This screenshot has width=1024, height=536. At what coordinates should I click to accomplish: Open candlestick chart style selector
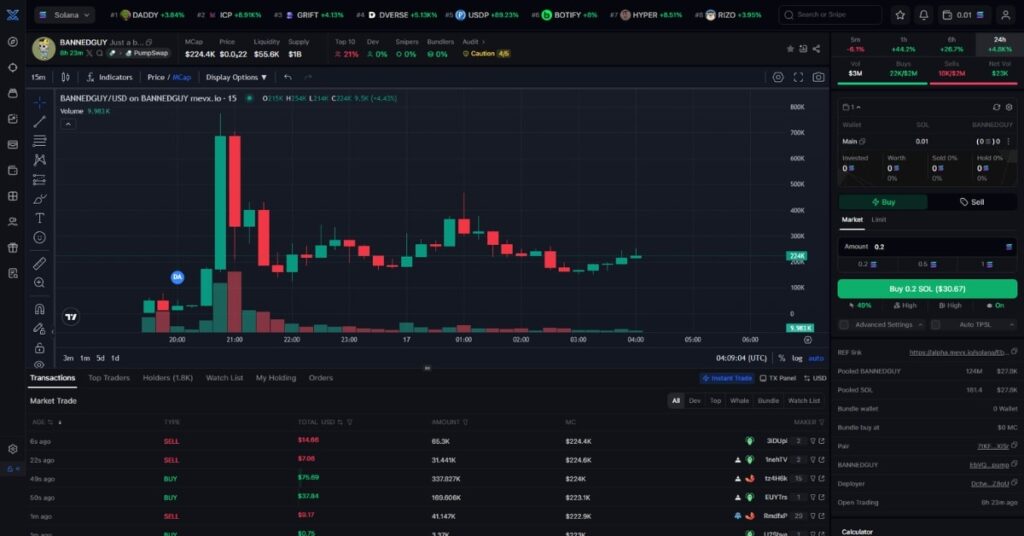pyautogui.click(x=65, y=77)
